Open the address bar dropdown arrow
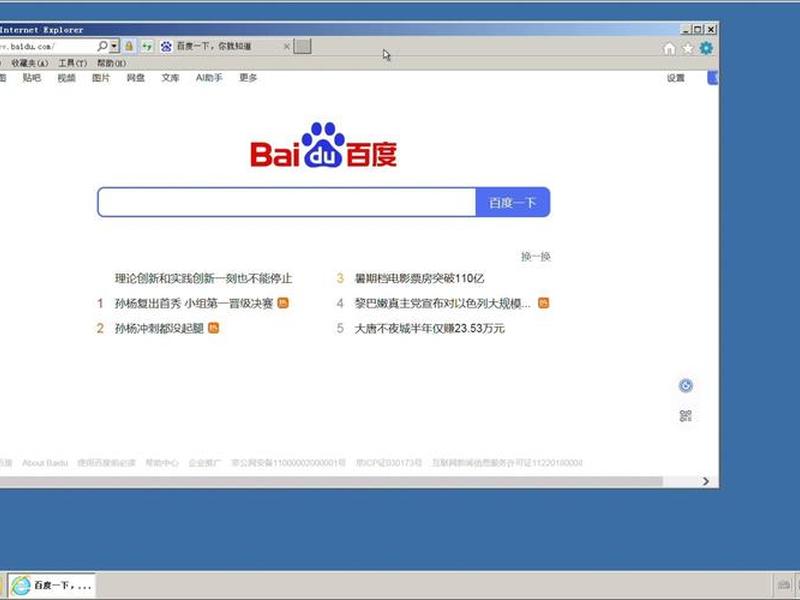800x600 pixels. [x=114, y=46]
